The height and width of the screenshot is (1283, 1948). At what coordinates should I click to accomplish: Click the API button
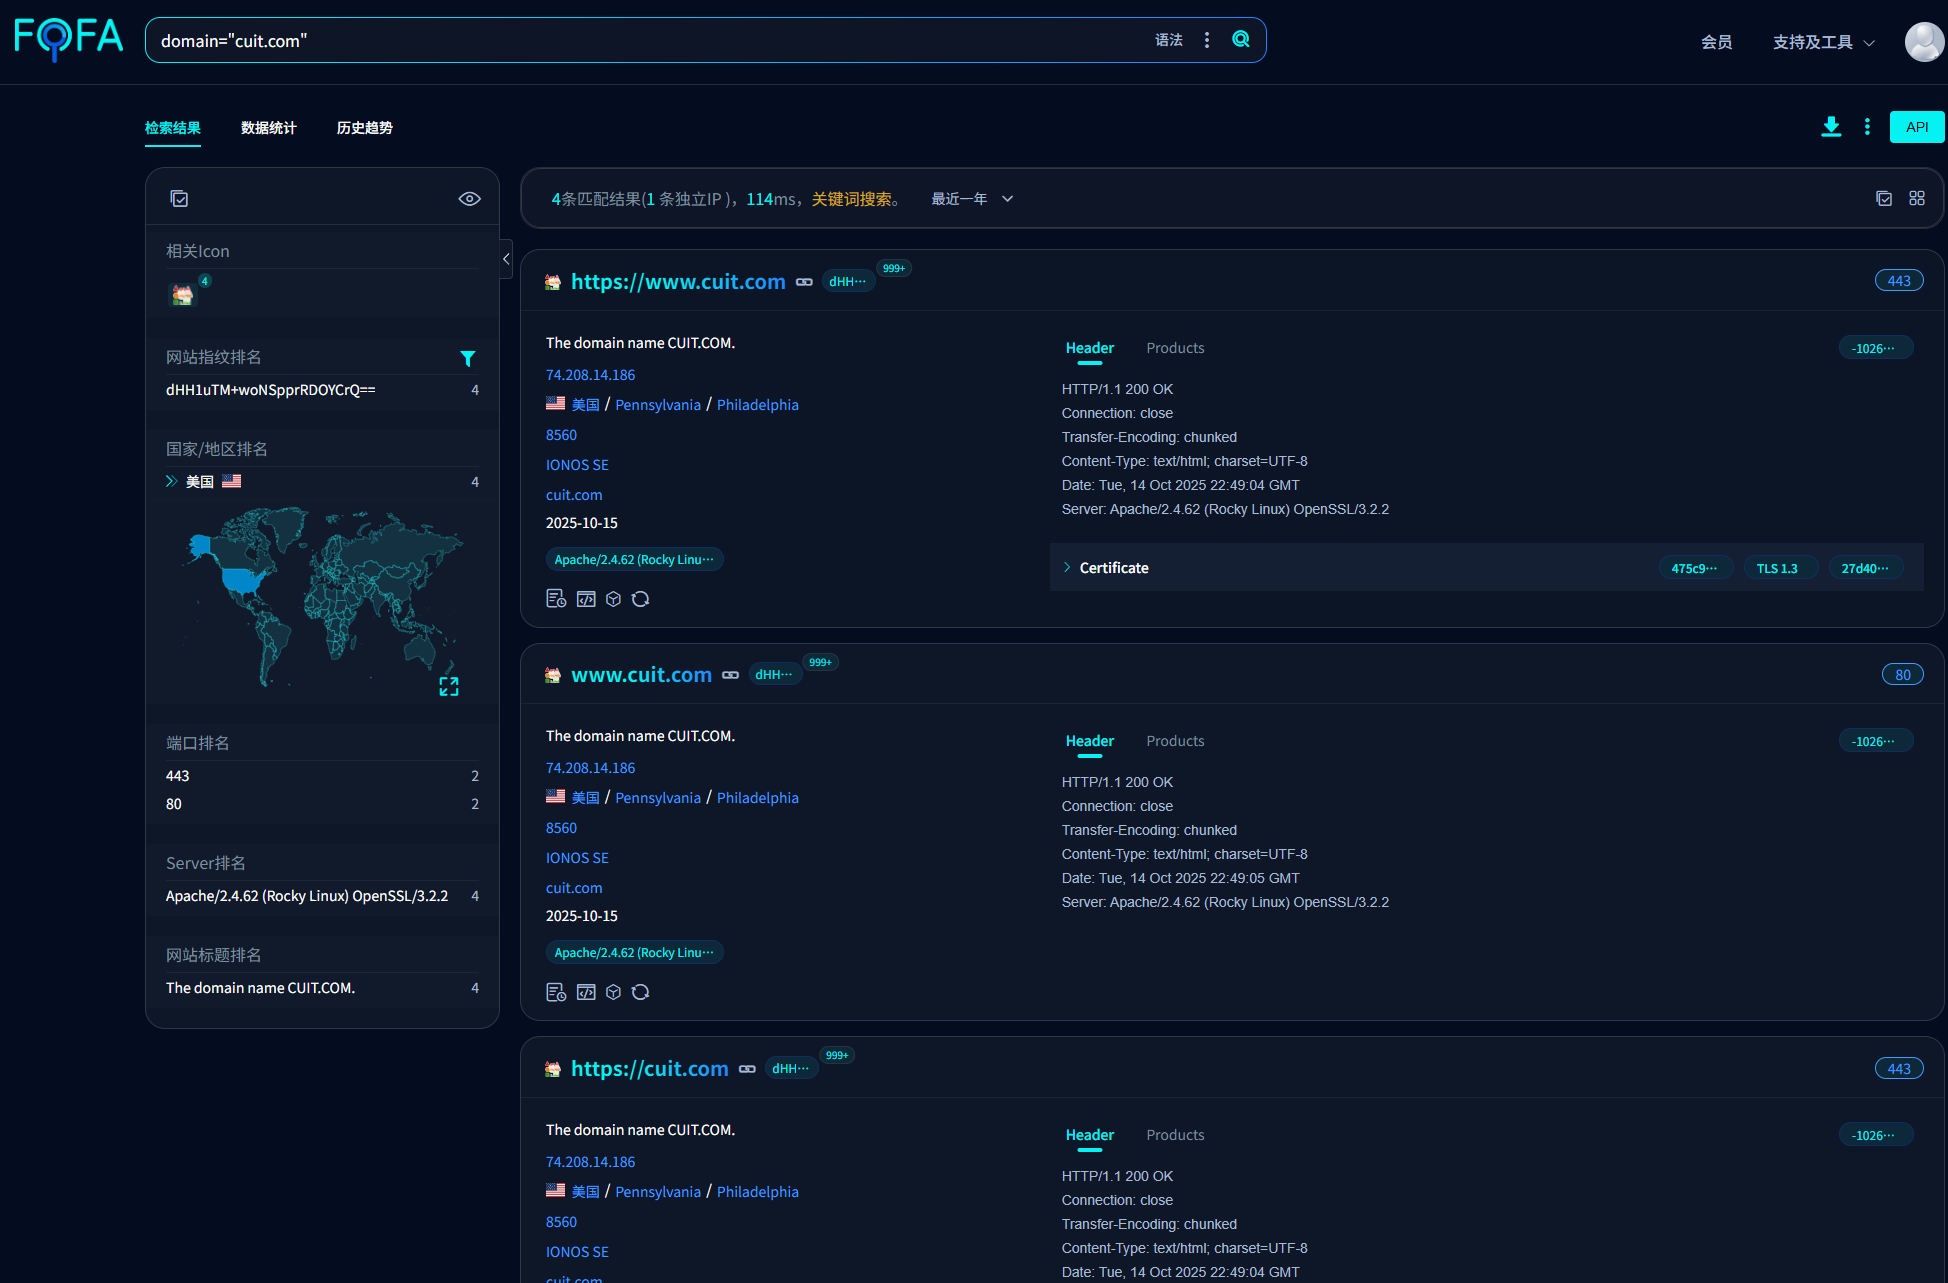click(1917, 127)
